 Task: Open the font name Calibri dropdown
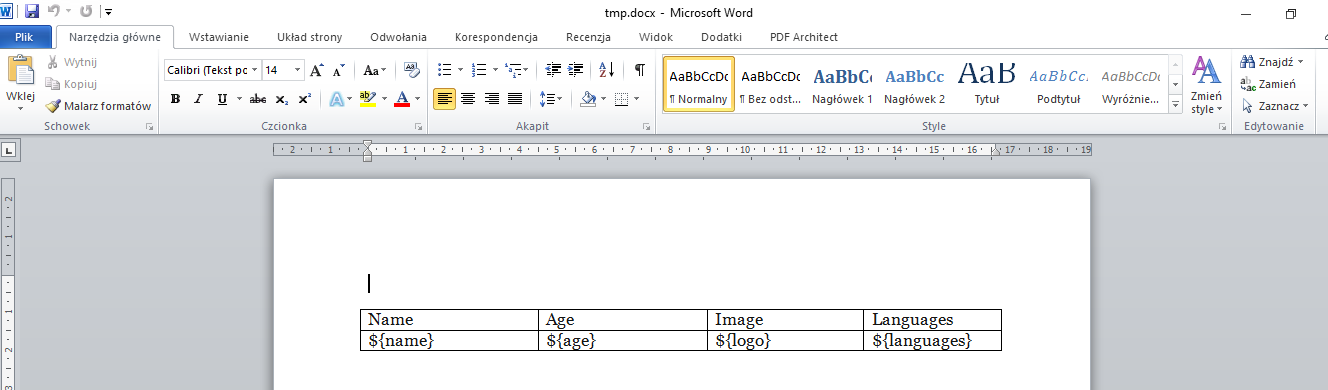(x=255, y=71)
